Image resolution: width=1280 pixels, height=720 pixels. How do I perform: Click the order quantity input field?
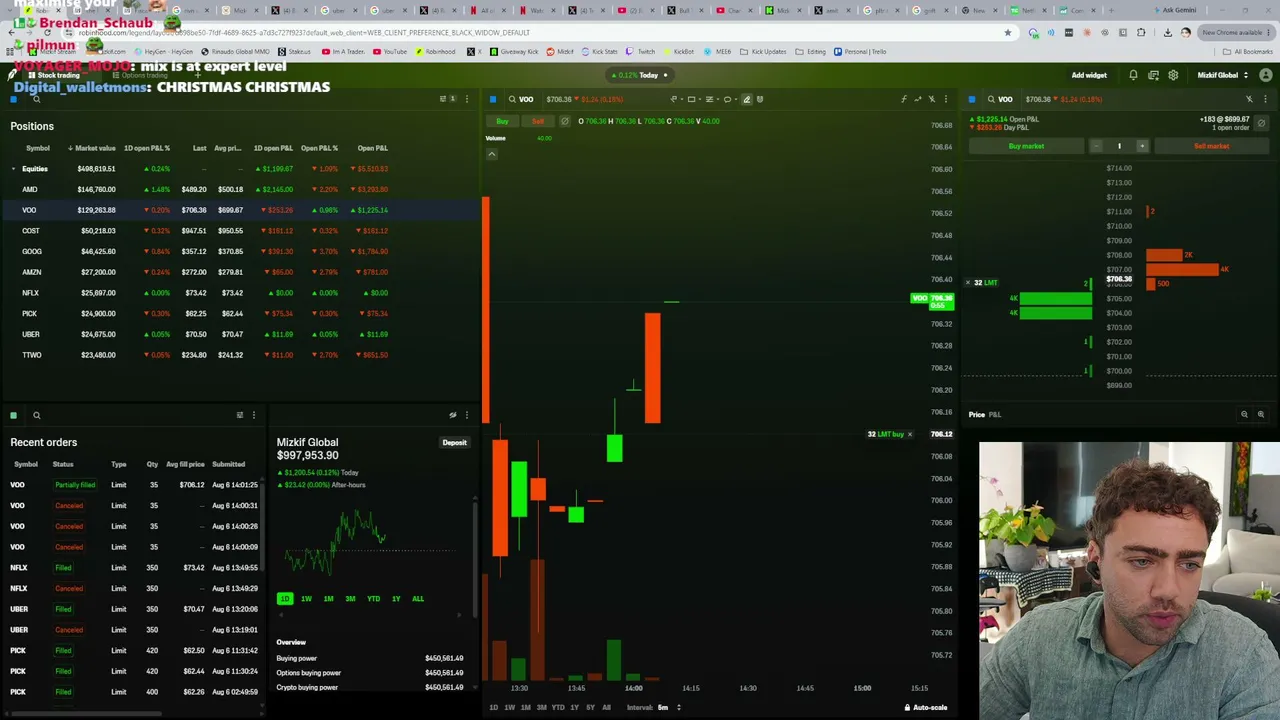click(1119, 146)
